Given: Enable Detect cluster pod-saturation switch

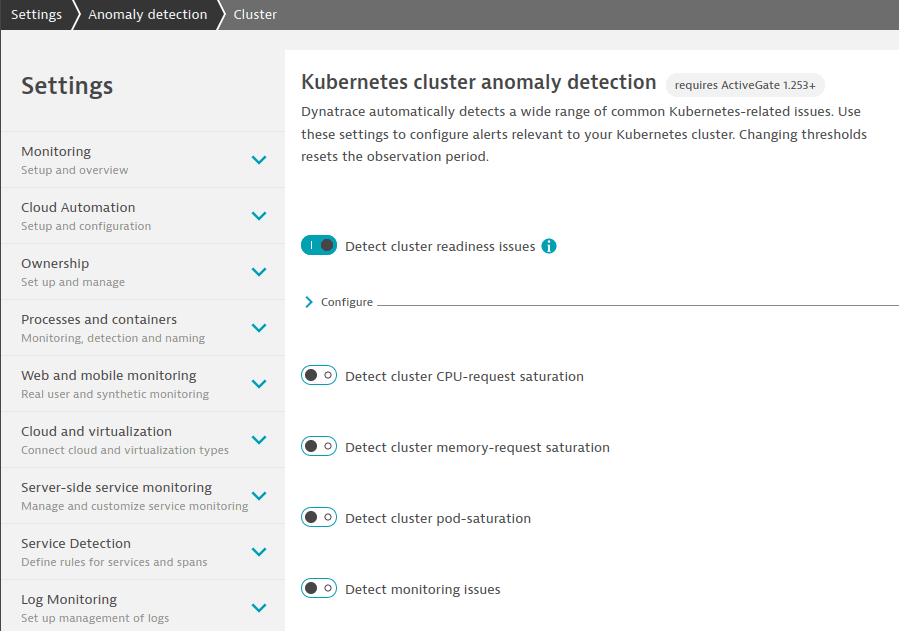Looking at the screenshot, I should 319,518.
